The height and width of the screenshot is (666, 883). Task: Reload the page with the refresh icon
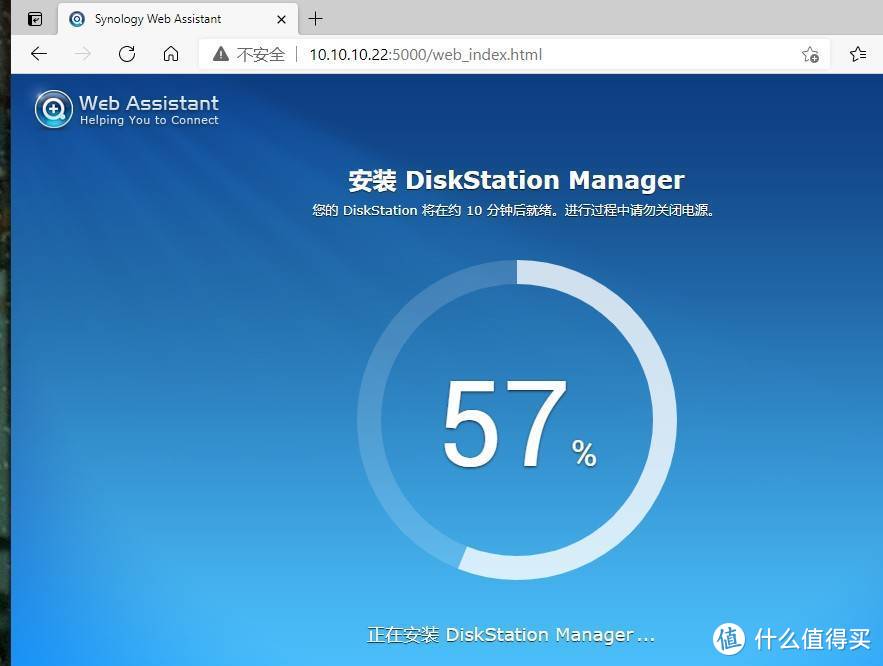click(x=127, y=54)
